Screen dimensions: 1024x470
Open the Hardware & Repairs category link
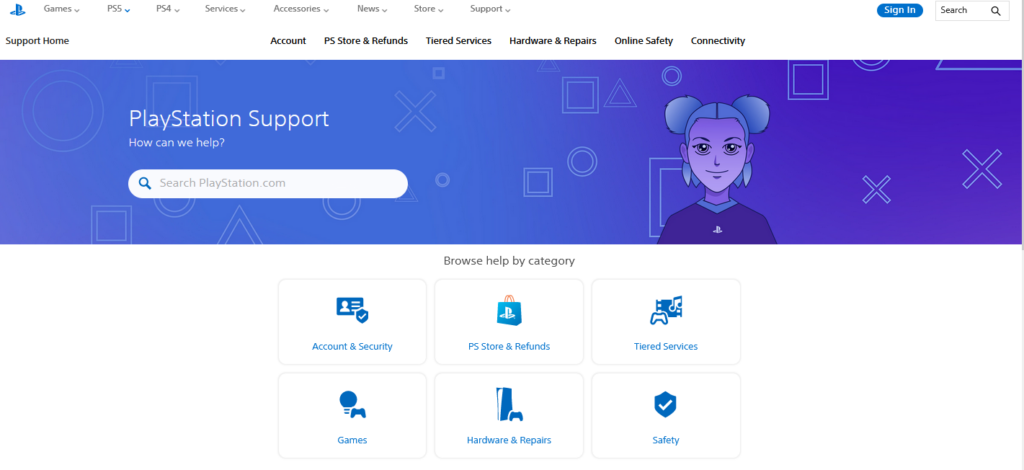[x=509, y=440]
